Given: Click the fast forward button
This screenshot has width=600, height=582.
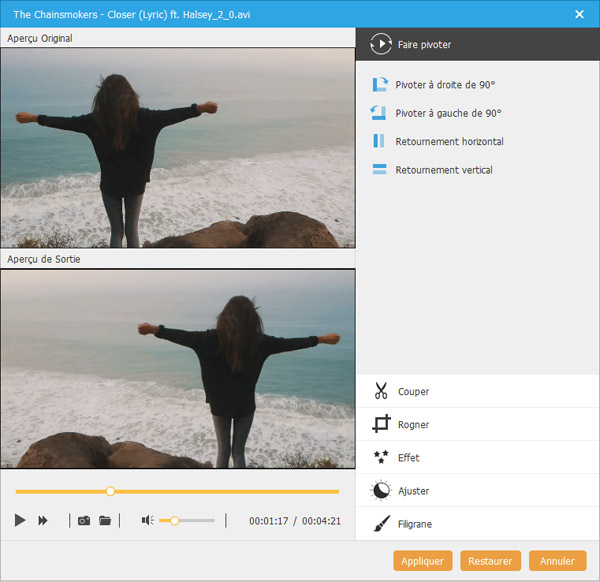Looking at the screenshot, I should click(x=43, y=520).
